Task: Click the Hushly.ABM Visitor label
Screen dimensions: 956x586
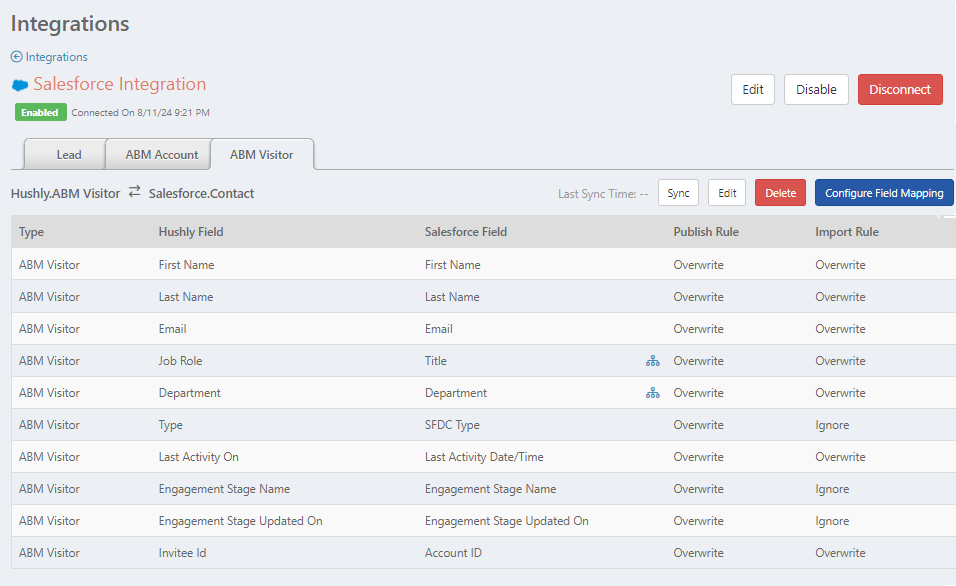Action: [x=65, y=193]
